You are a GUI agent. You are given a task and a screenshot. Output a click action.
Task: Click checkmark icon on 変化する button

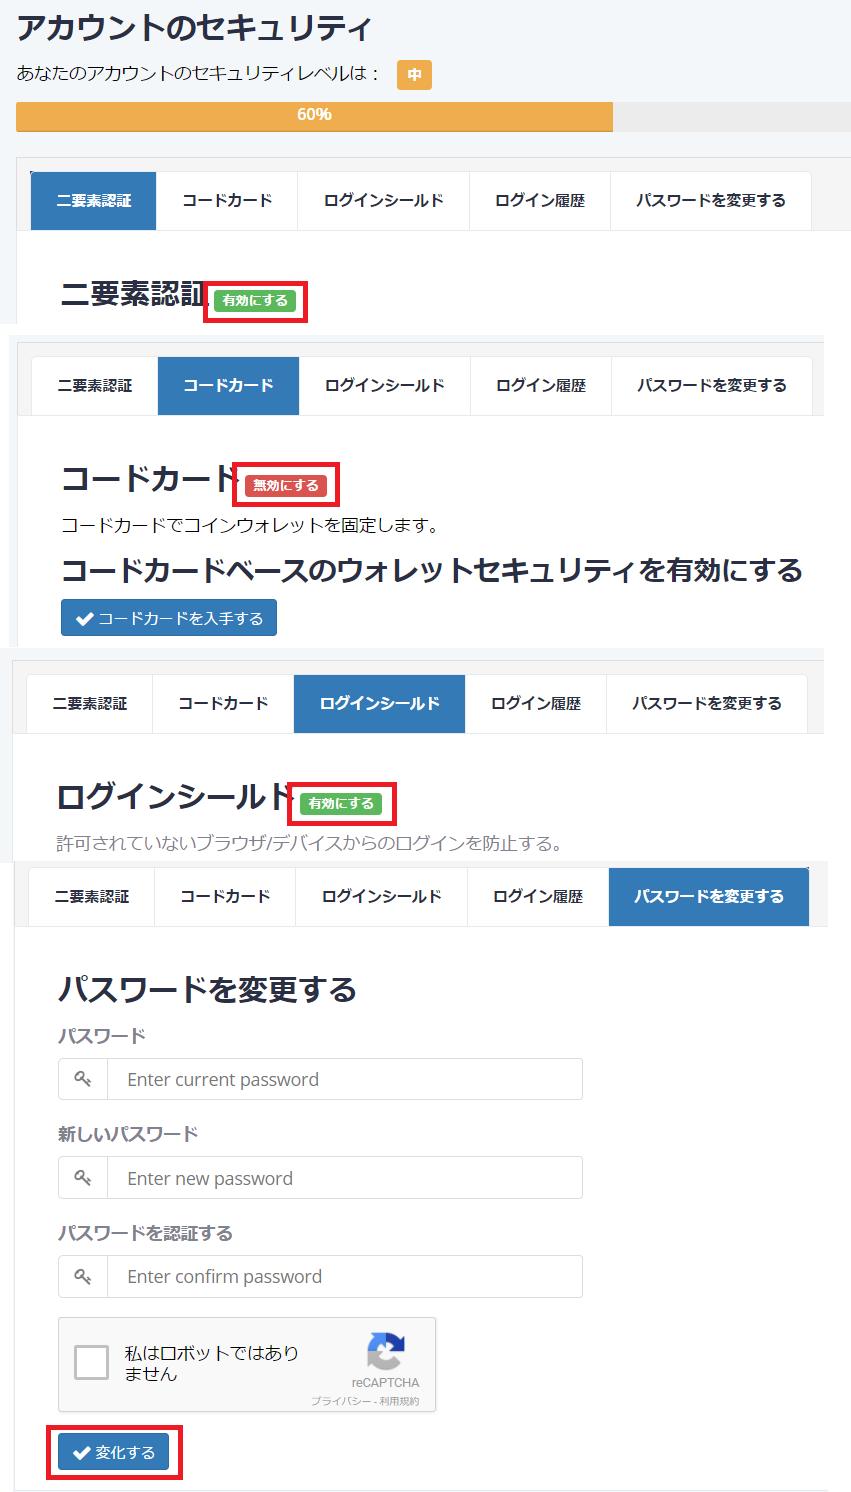coord(82,1453)
